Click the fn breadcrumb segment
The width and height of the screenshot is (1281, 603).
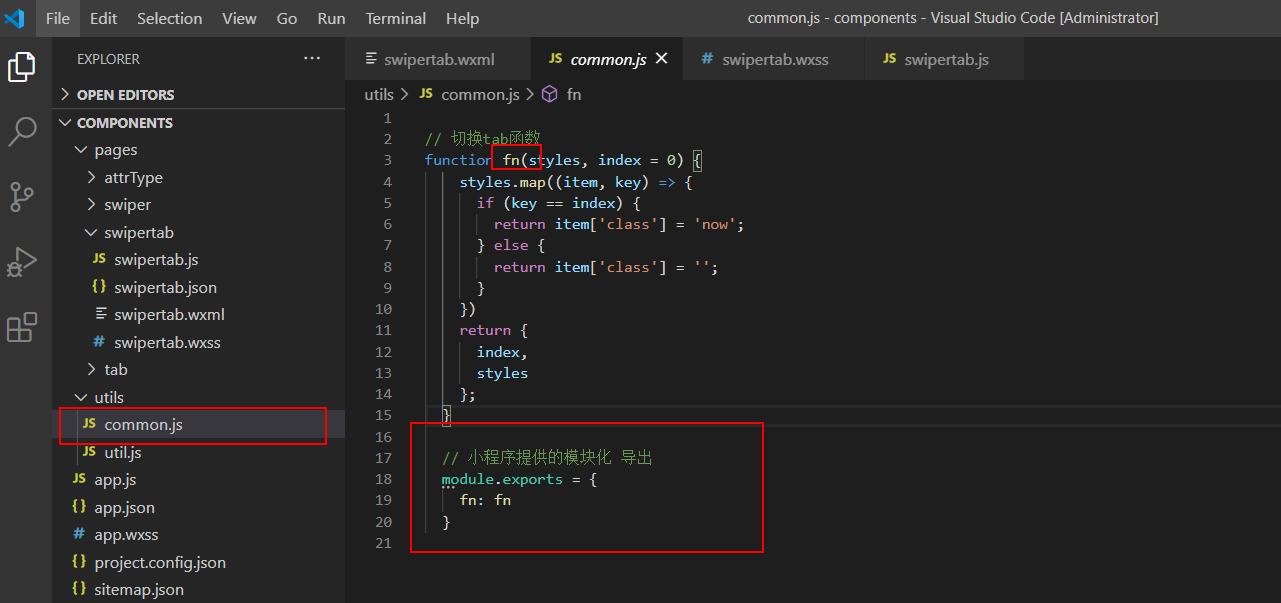click(574, 94)
